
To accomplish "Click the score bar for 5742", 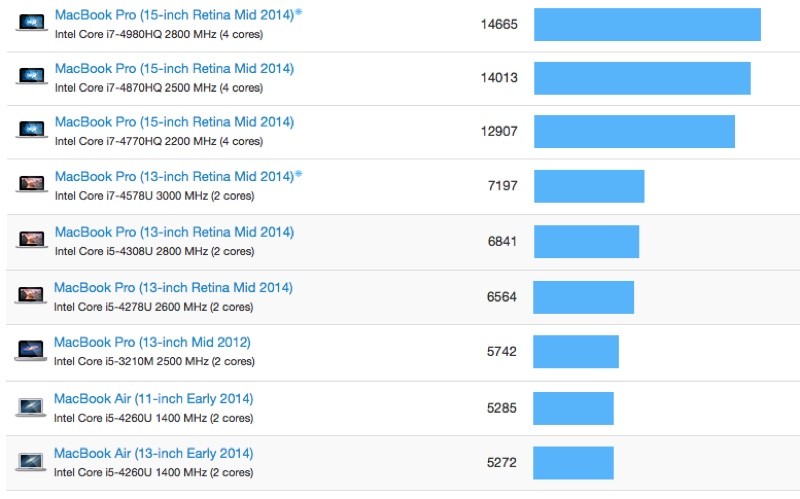I will [x=576, y=352].
